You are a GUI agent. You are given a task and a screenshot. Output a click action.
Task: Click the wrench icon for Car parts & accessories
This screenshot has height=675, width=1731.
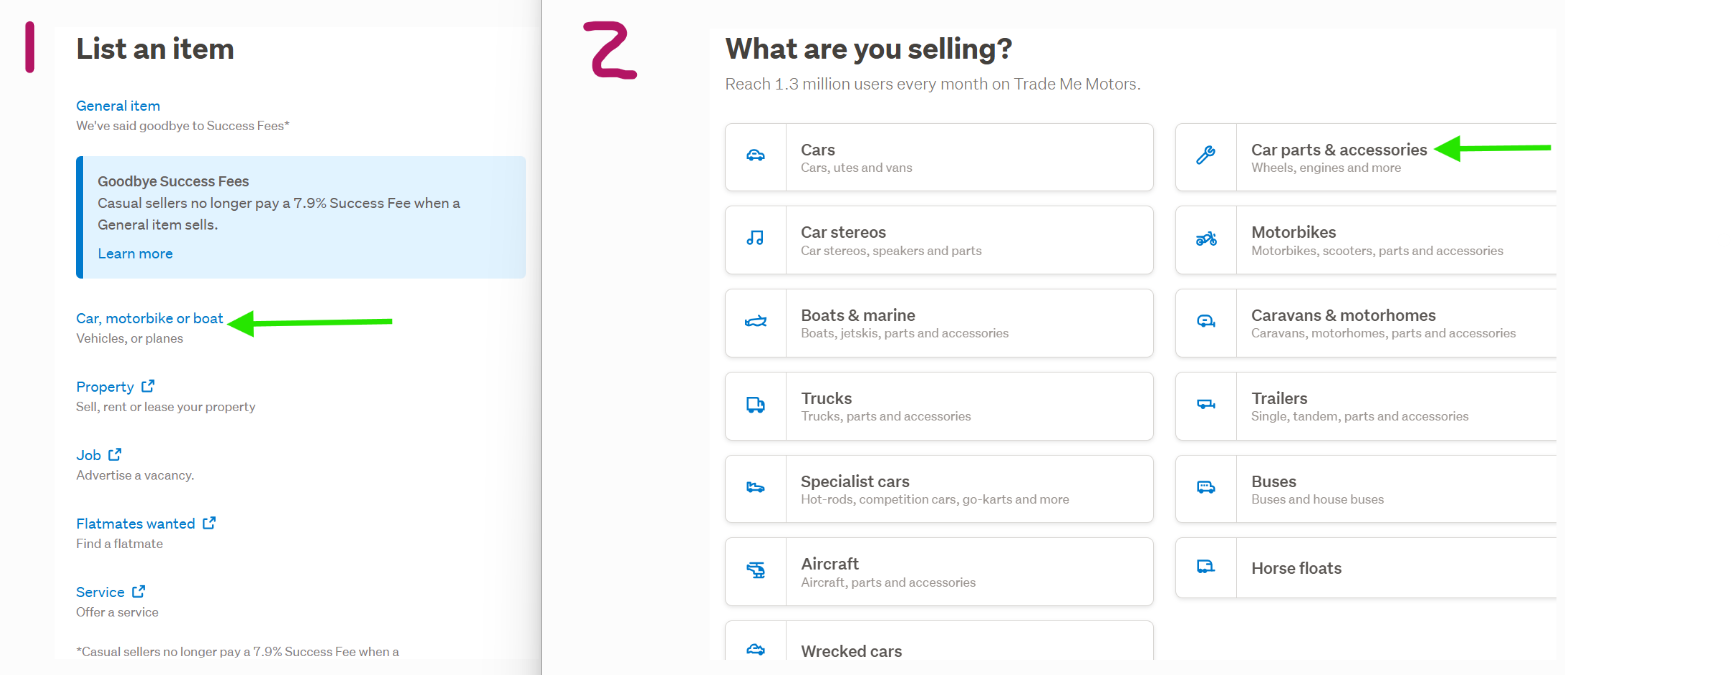pos(1206,155)
